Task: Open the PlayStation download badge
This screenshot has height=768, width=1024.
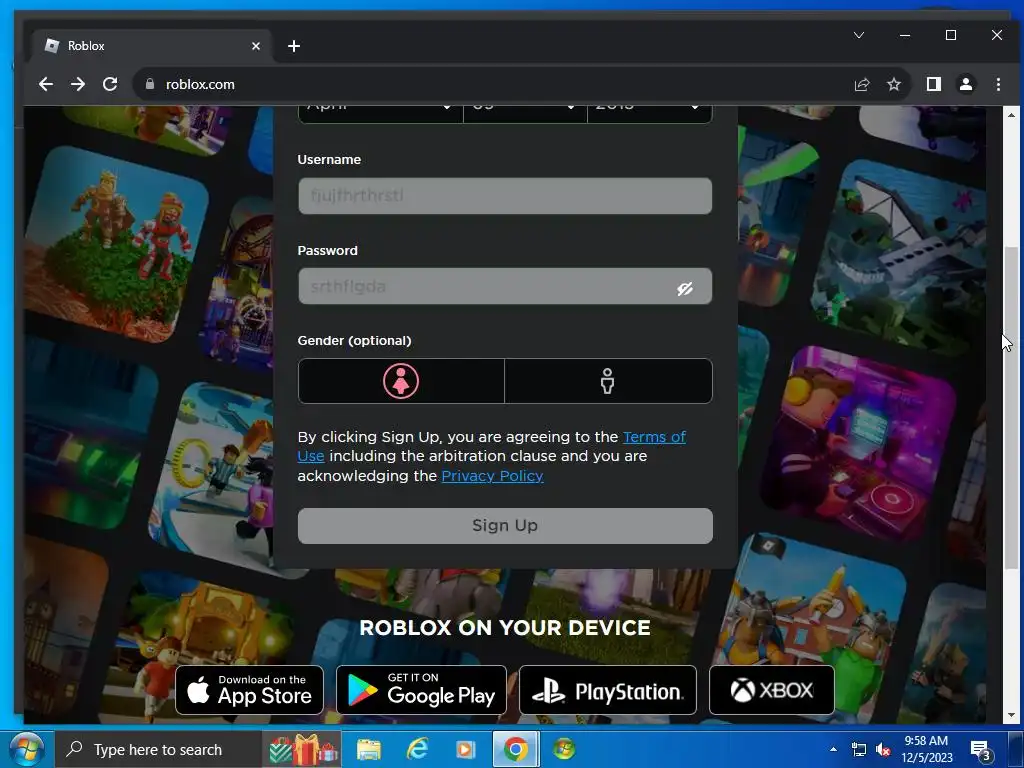Action: (x=608, y=690)
